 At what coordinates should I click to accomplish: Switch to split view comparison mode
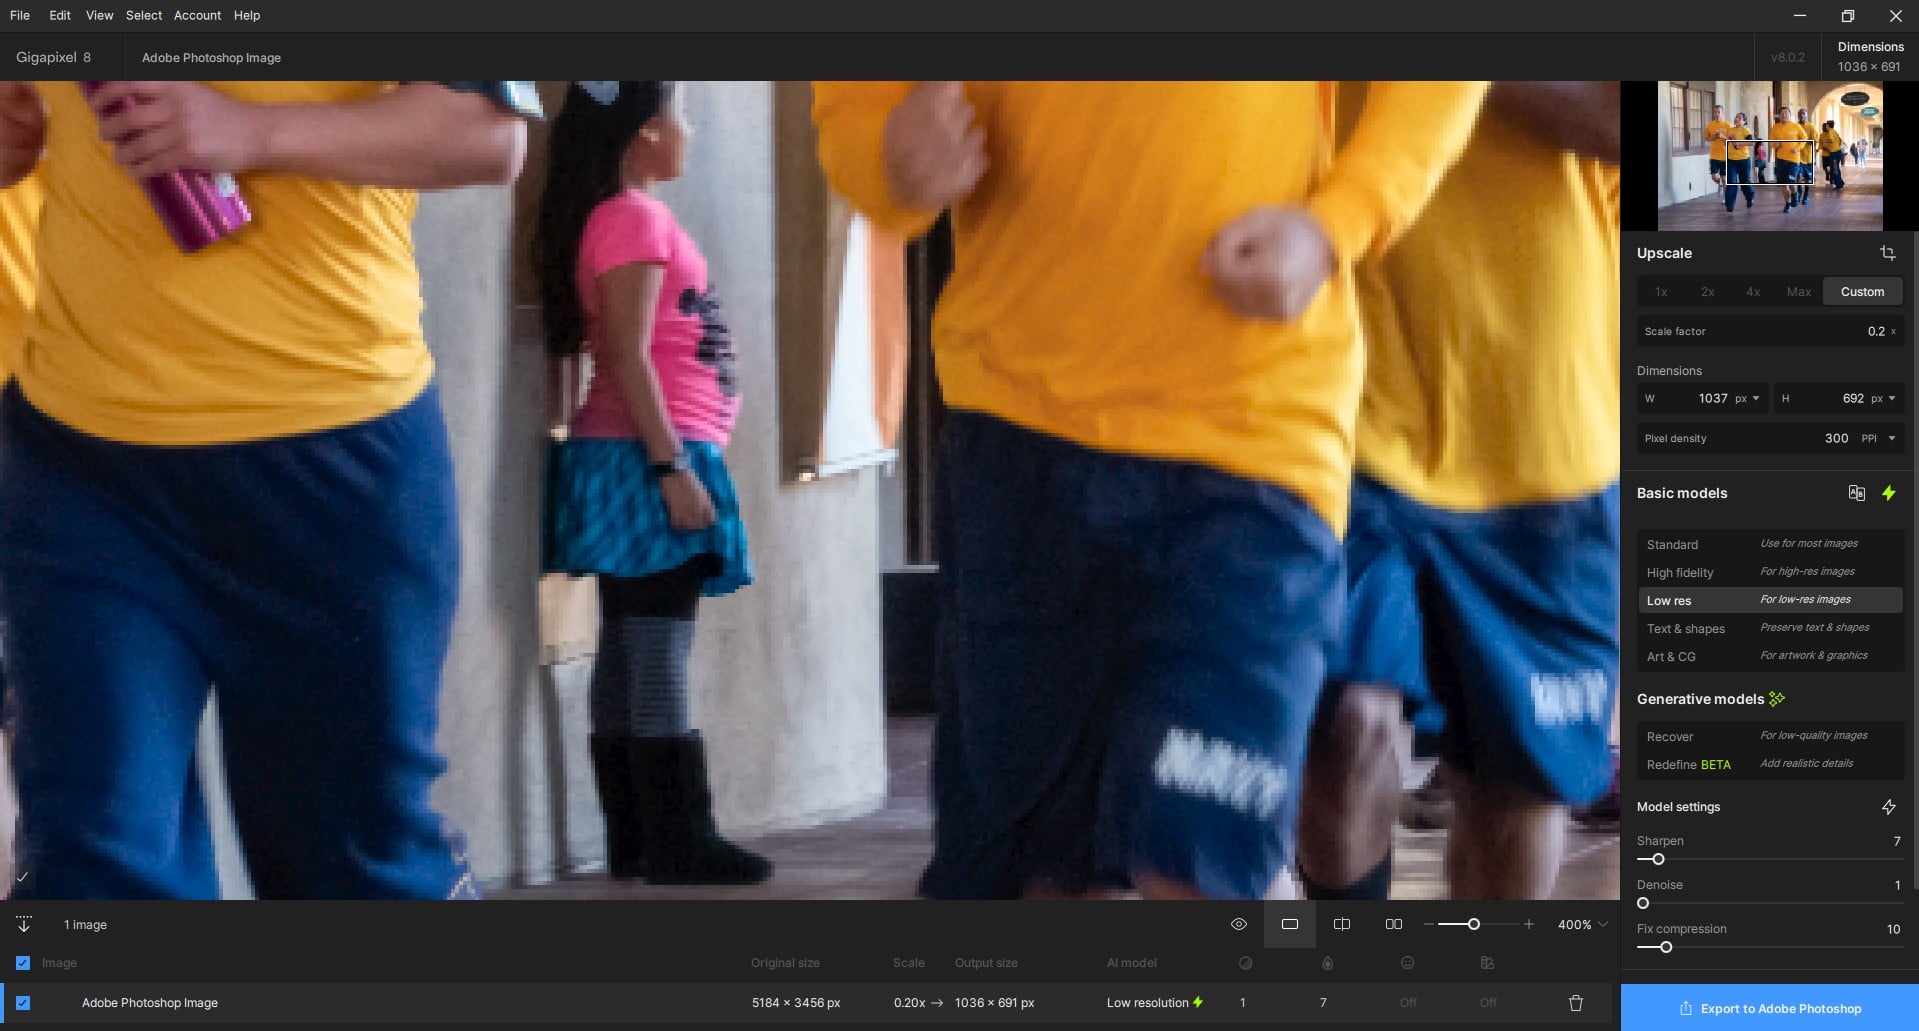tap(1342, 925)
